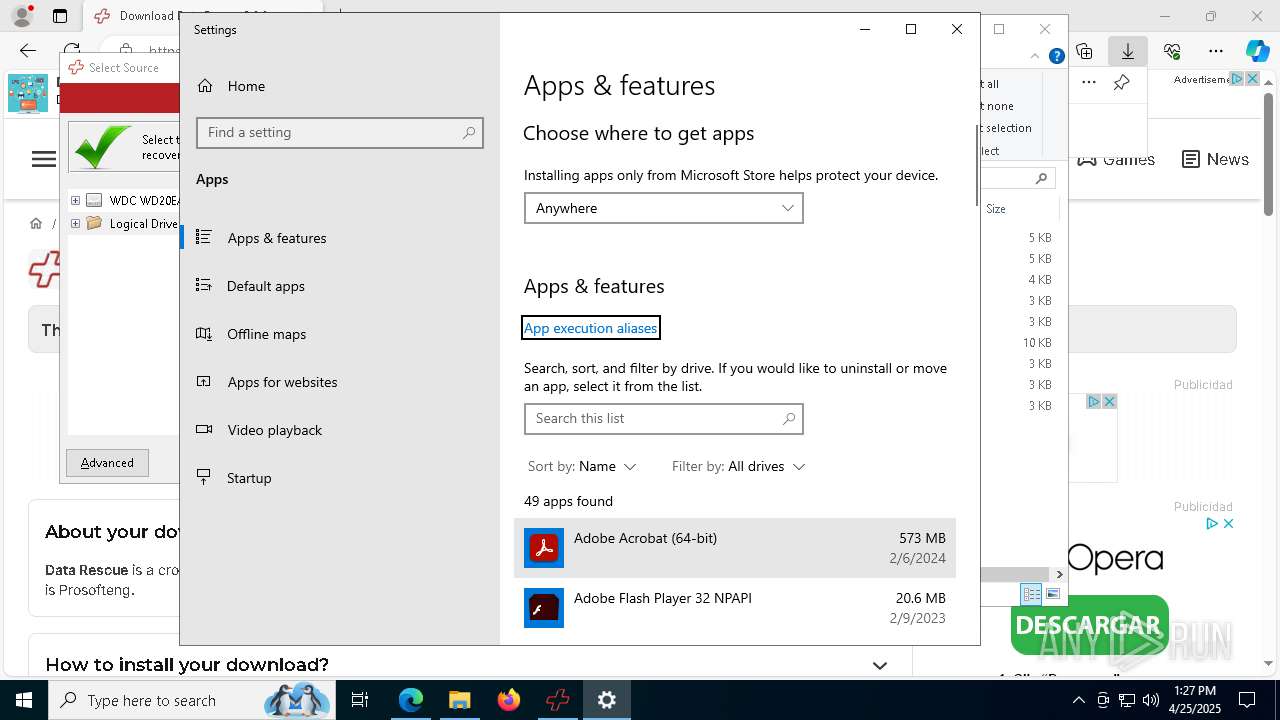Viewport: 1280px width, 720px height.
Task: Collapse ribbon chevron in background window
Action: tap(1035, 56)
